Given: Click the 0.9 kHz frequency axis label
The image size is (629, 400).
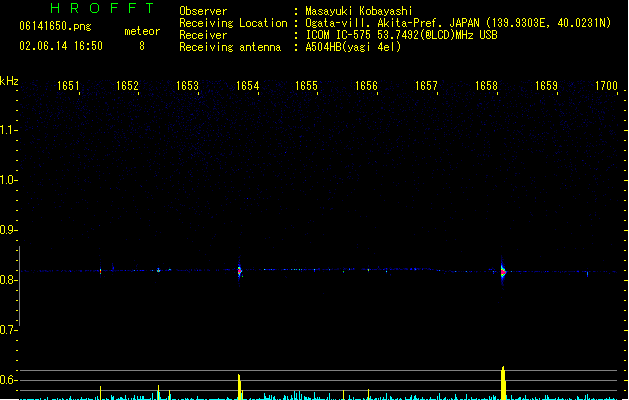Looking at the screenshot, I should click(x=8, y=230).
